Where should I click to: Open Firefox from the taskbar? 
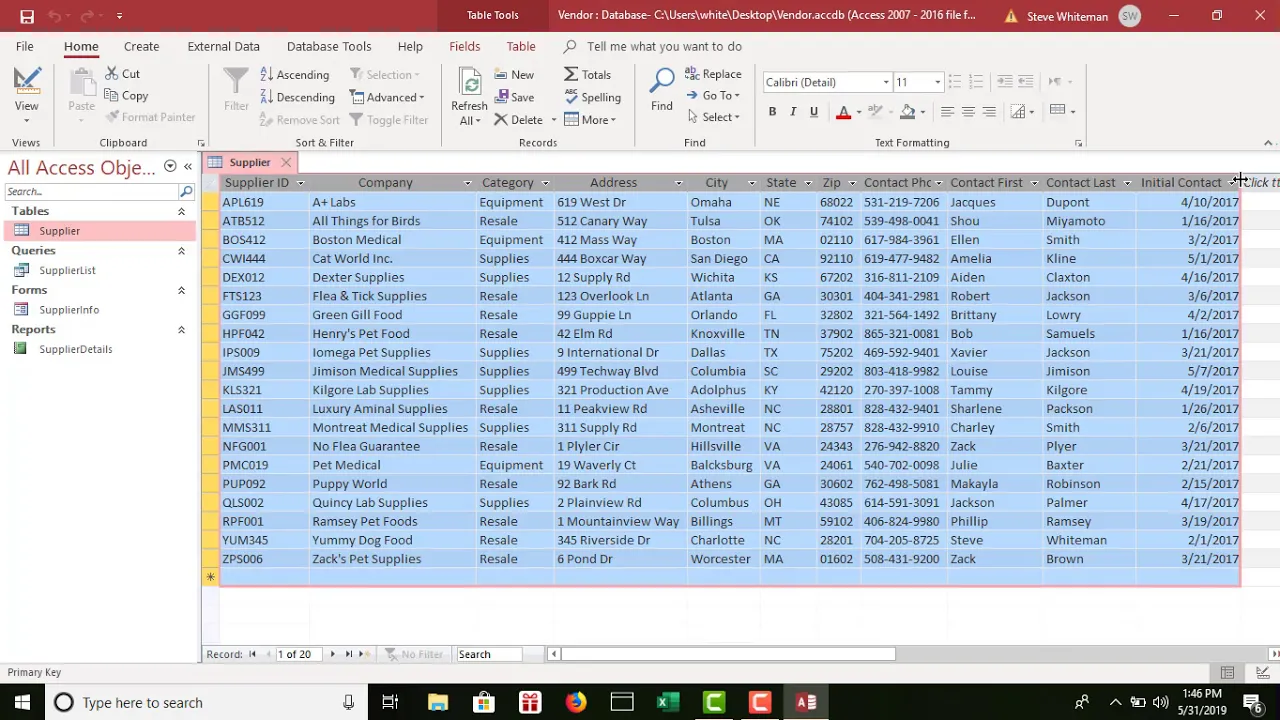tap(576, 703)
